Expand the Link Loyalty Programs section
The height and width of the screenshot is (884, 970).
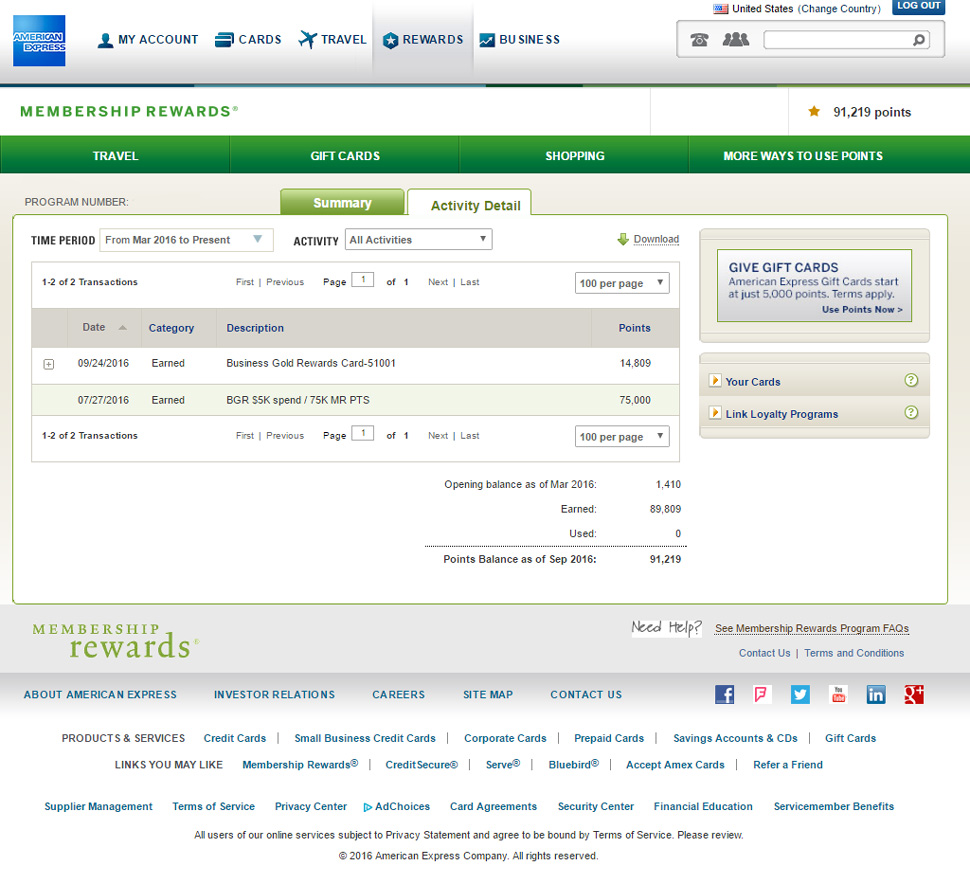point(715,413)
